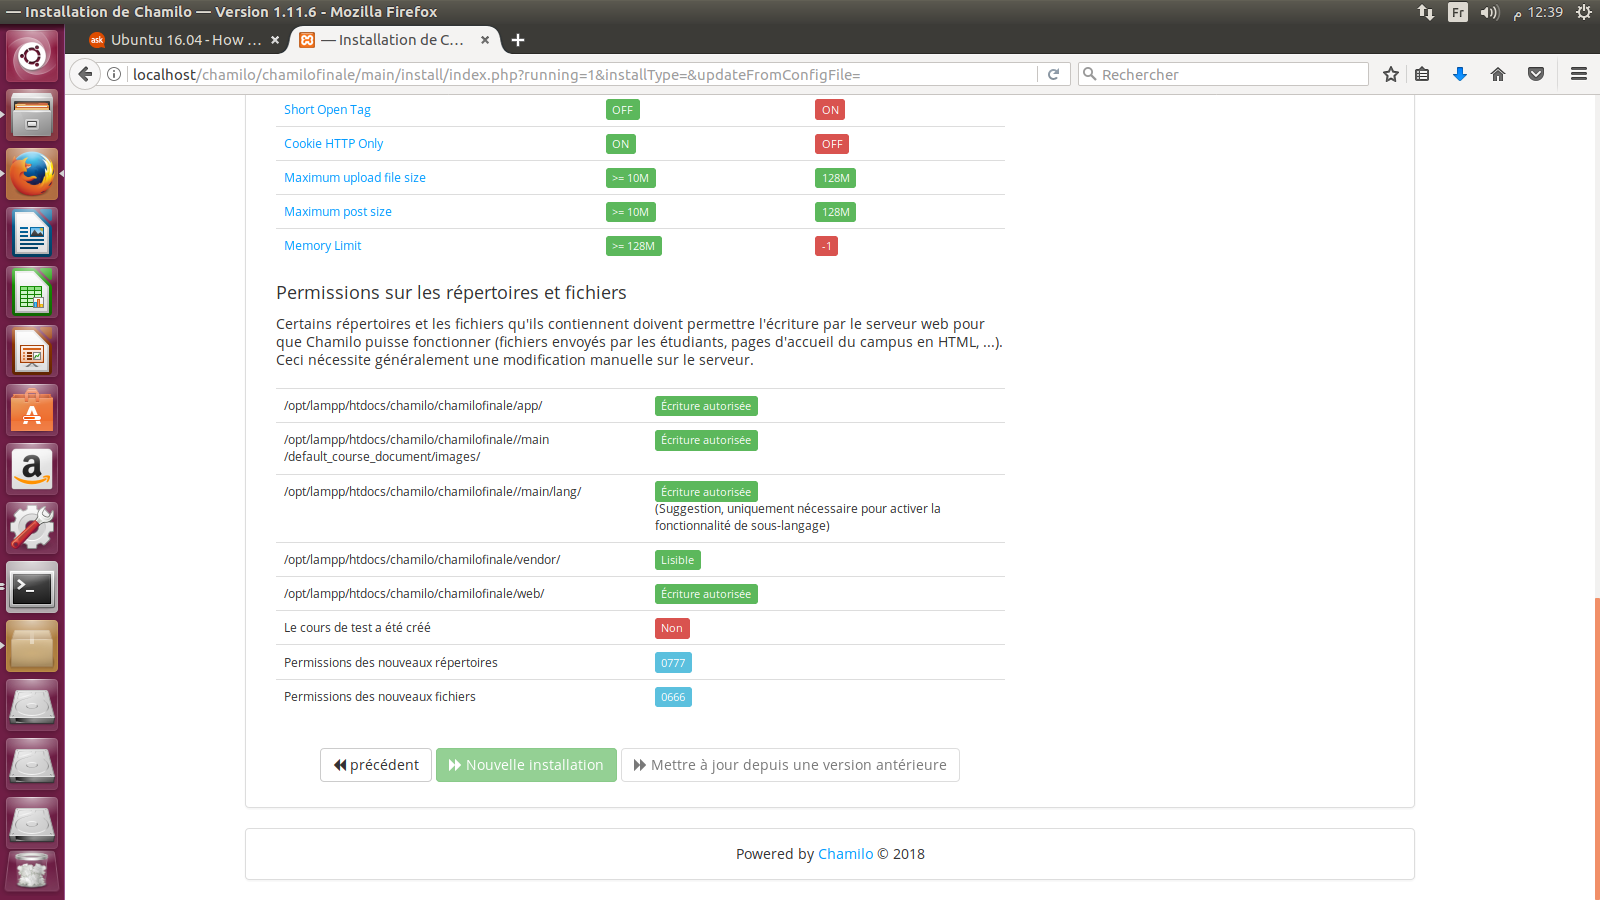Screen dimensions: 1600x900
Task: Open the Cookie HTTP Only link
Action: (x=333, y=144)
